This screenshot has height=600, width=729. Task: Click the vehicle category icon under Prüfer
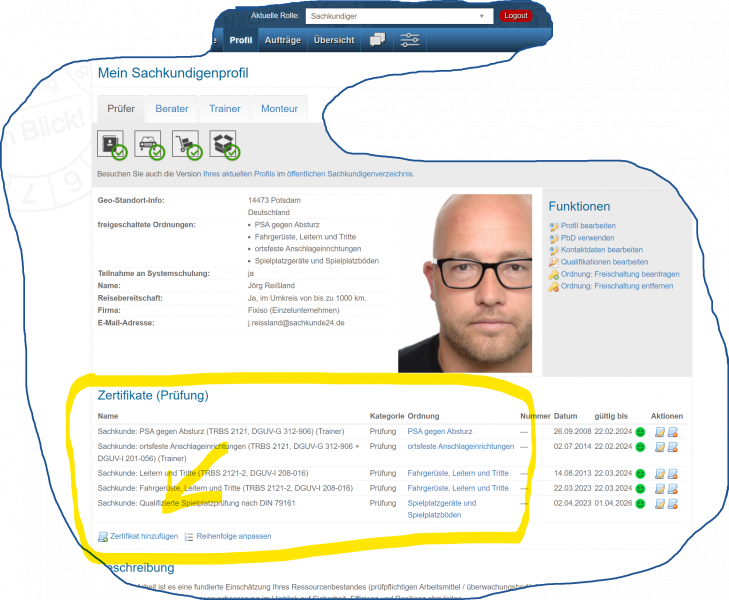(148, 145)
